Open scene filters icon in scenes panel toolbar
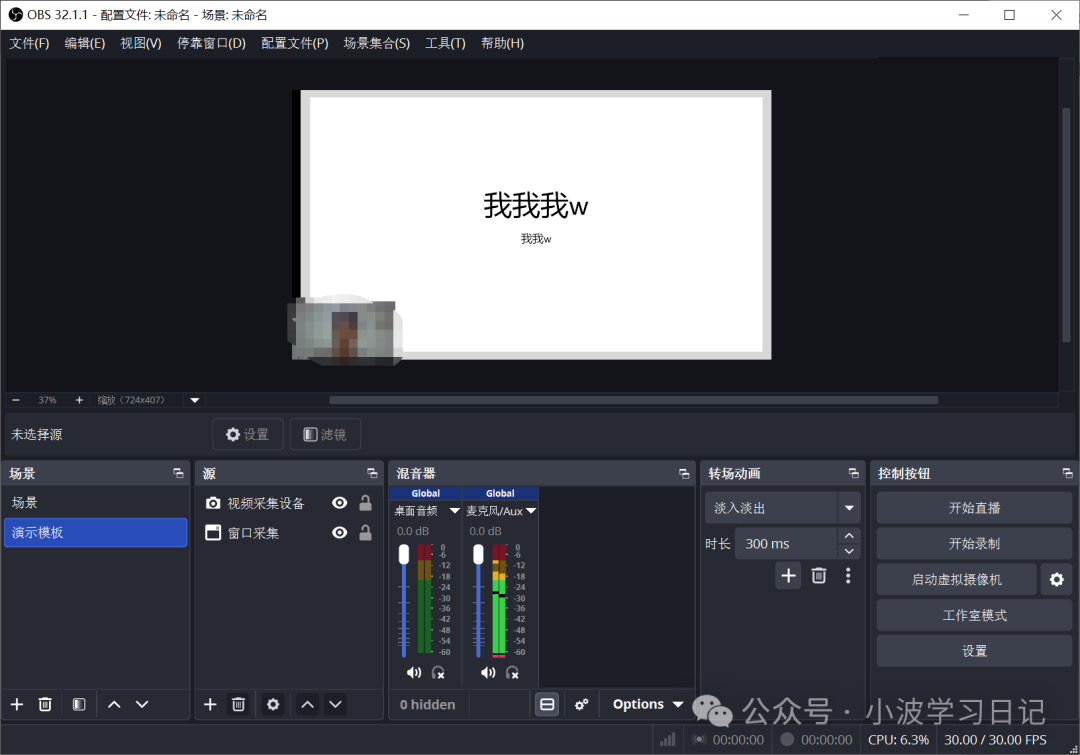Image resolution: width=1080 pixels, height=755 pixels. coord(78,704)
